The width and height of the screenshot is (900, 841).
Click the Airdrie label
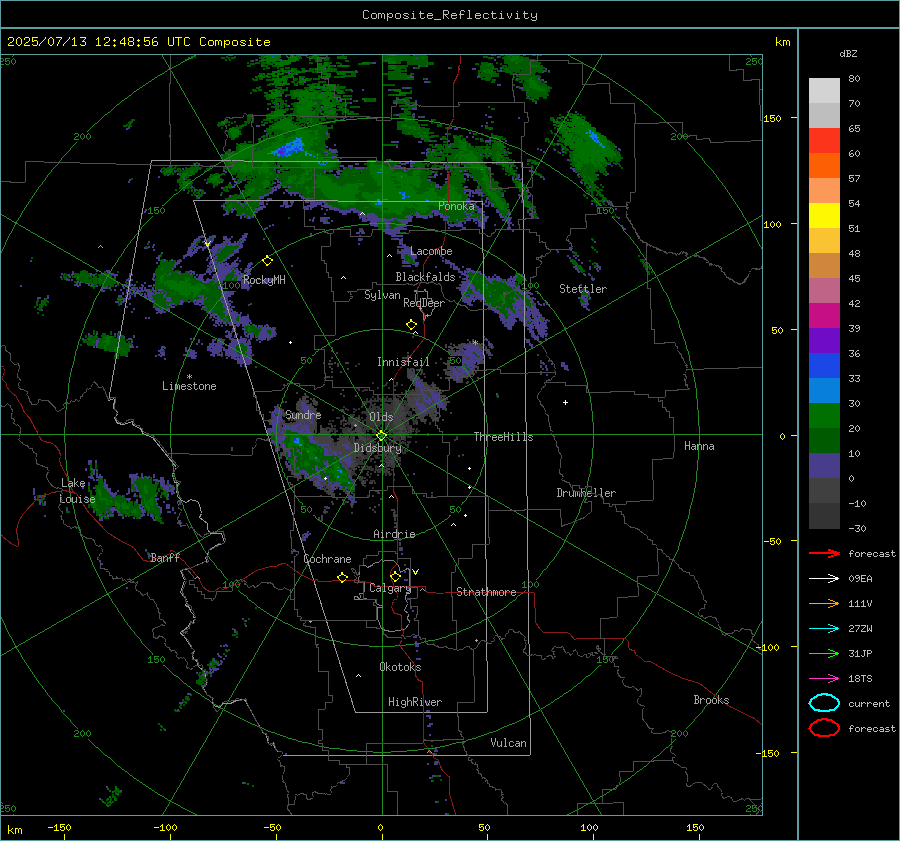(x=394, y=534)
